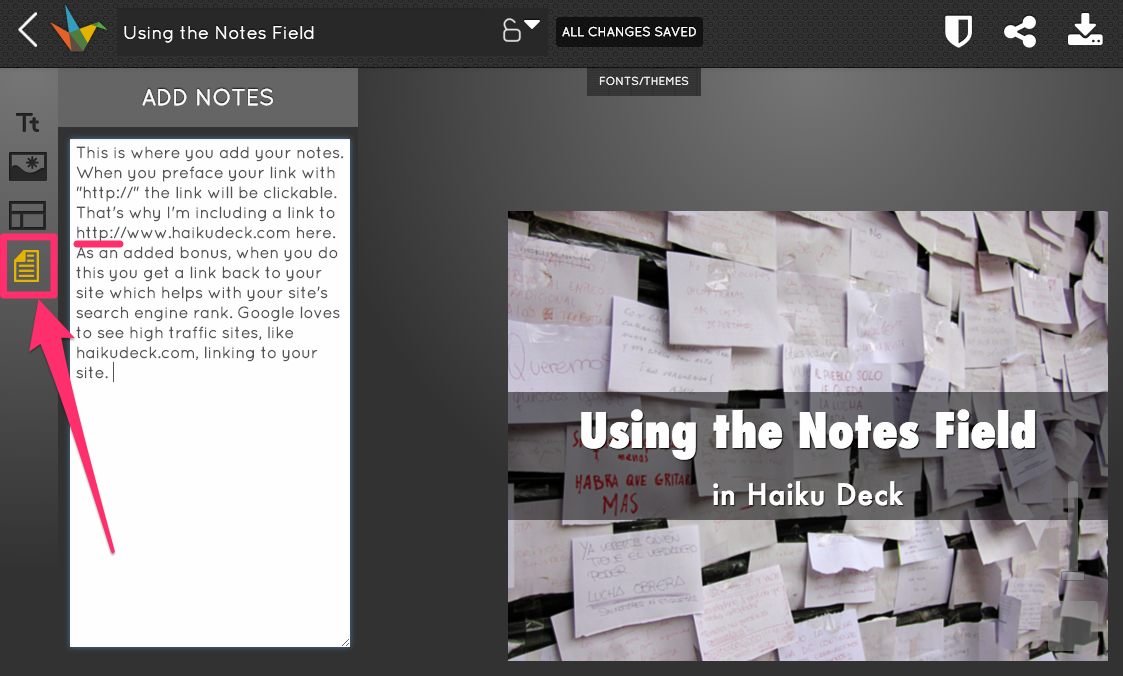Select the slide subtitle 'in Haiku Deck'
This screenshot has width=1123, height=676.
807,494
